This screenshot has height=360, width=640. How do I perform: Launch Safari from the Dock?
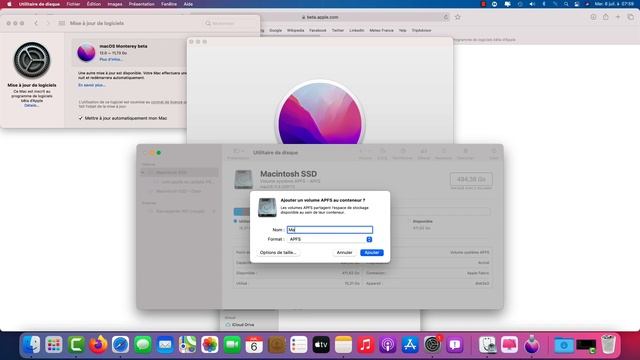pos(120,345)
